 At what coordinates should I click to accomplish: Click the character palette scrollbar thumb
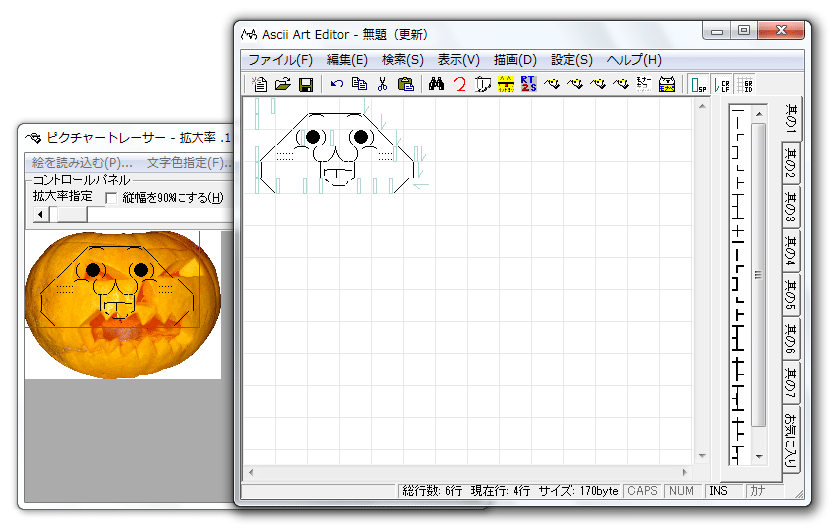tap(759, 275)
